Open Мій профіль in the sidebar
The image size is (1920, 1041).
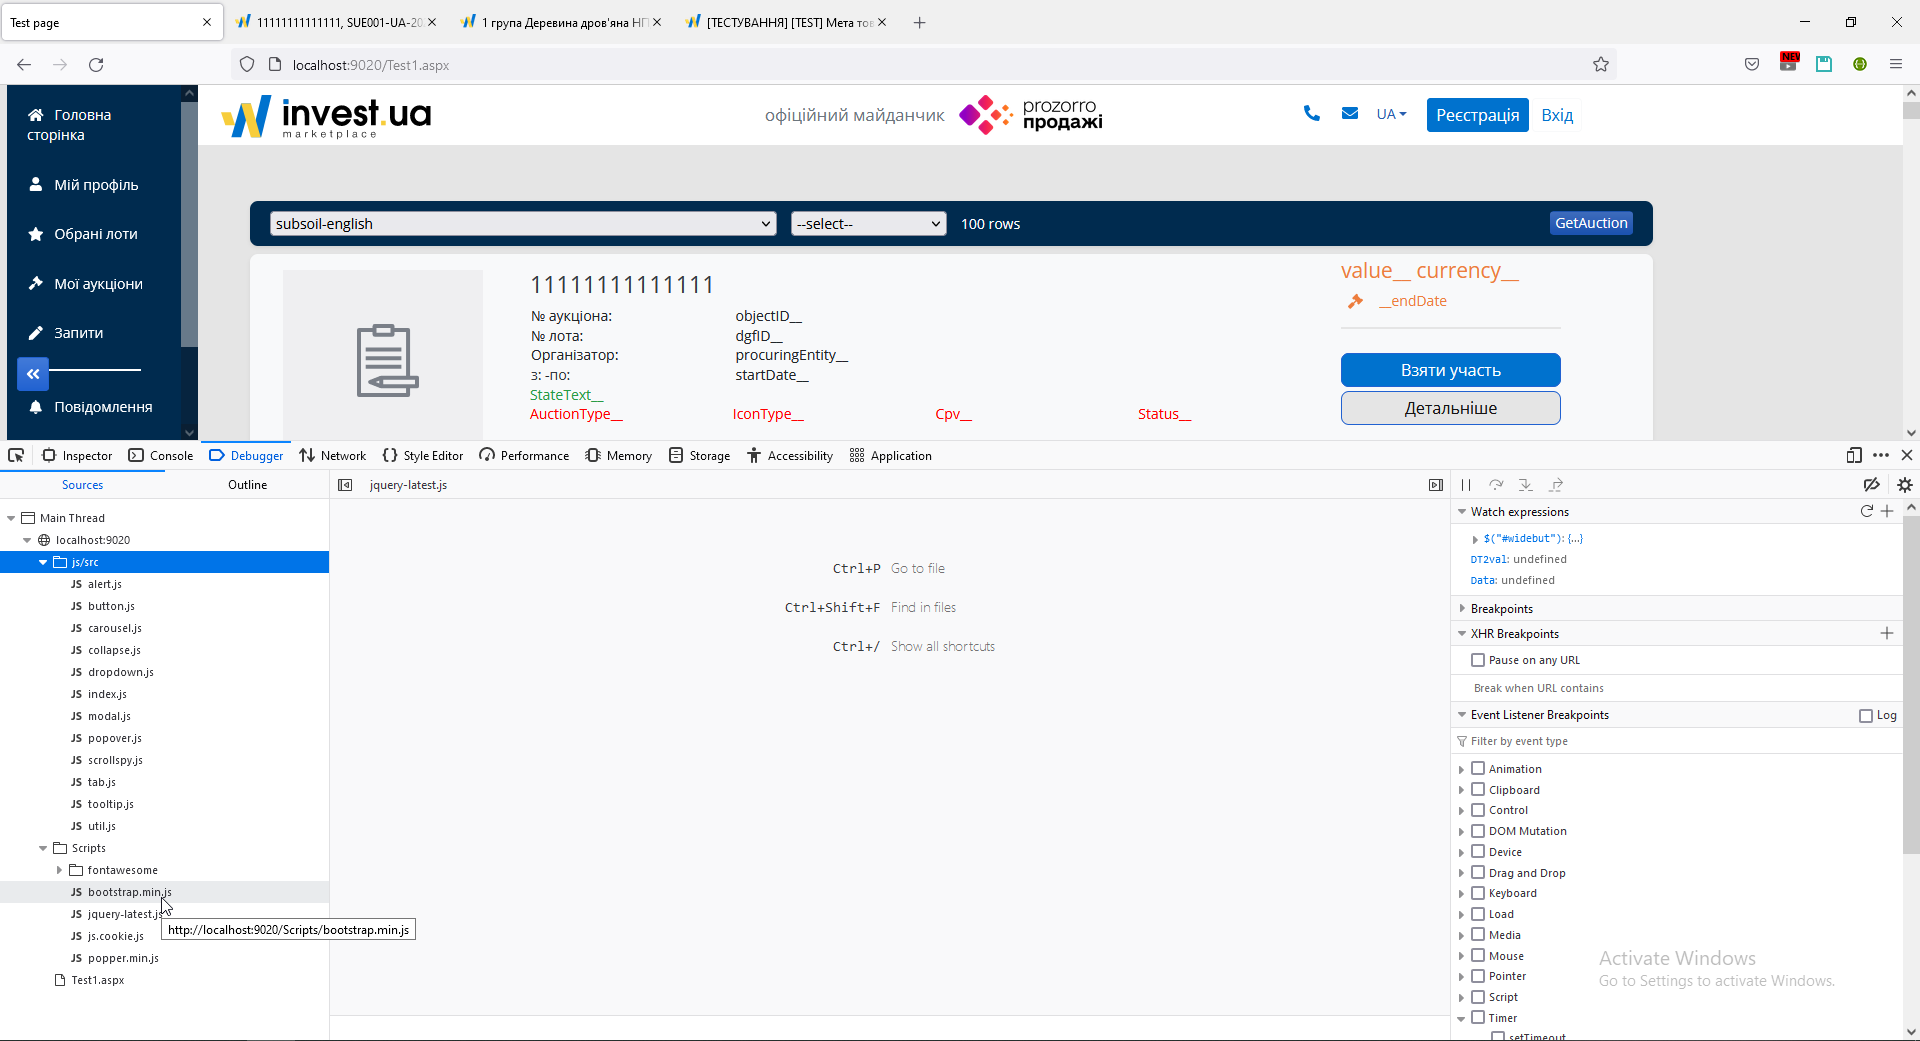(x=84, y=185)
